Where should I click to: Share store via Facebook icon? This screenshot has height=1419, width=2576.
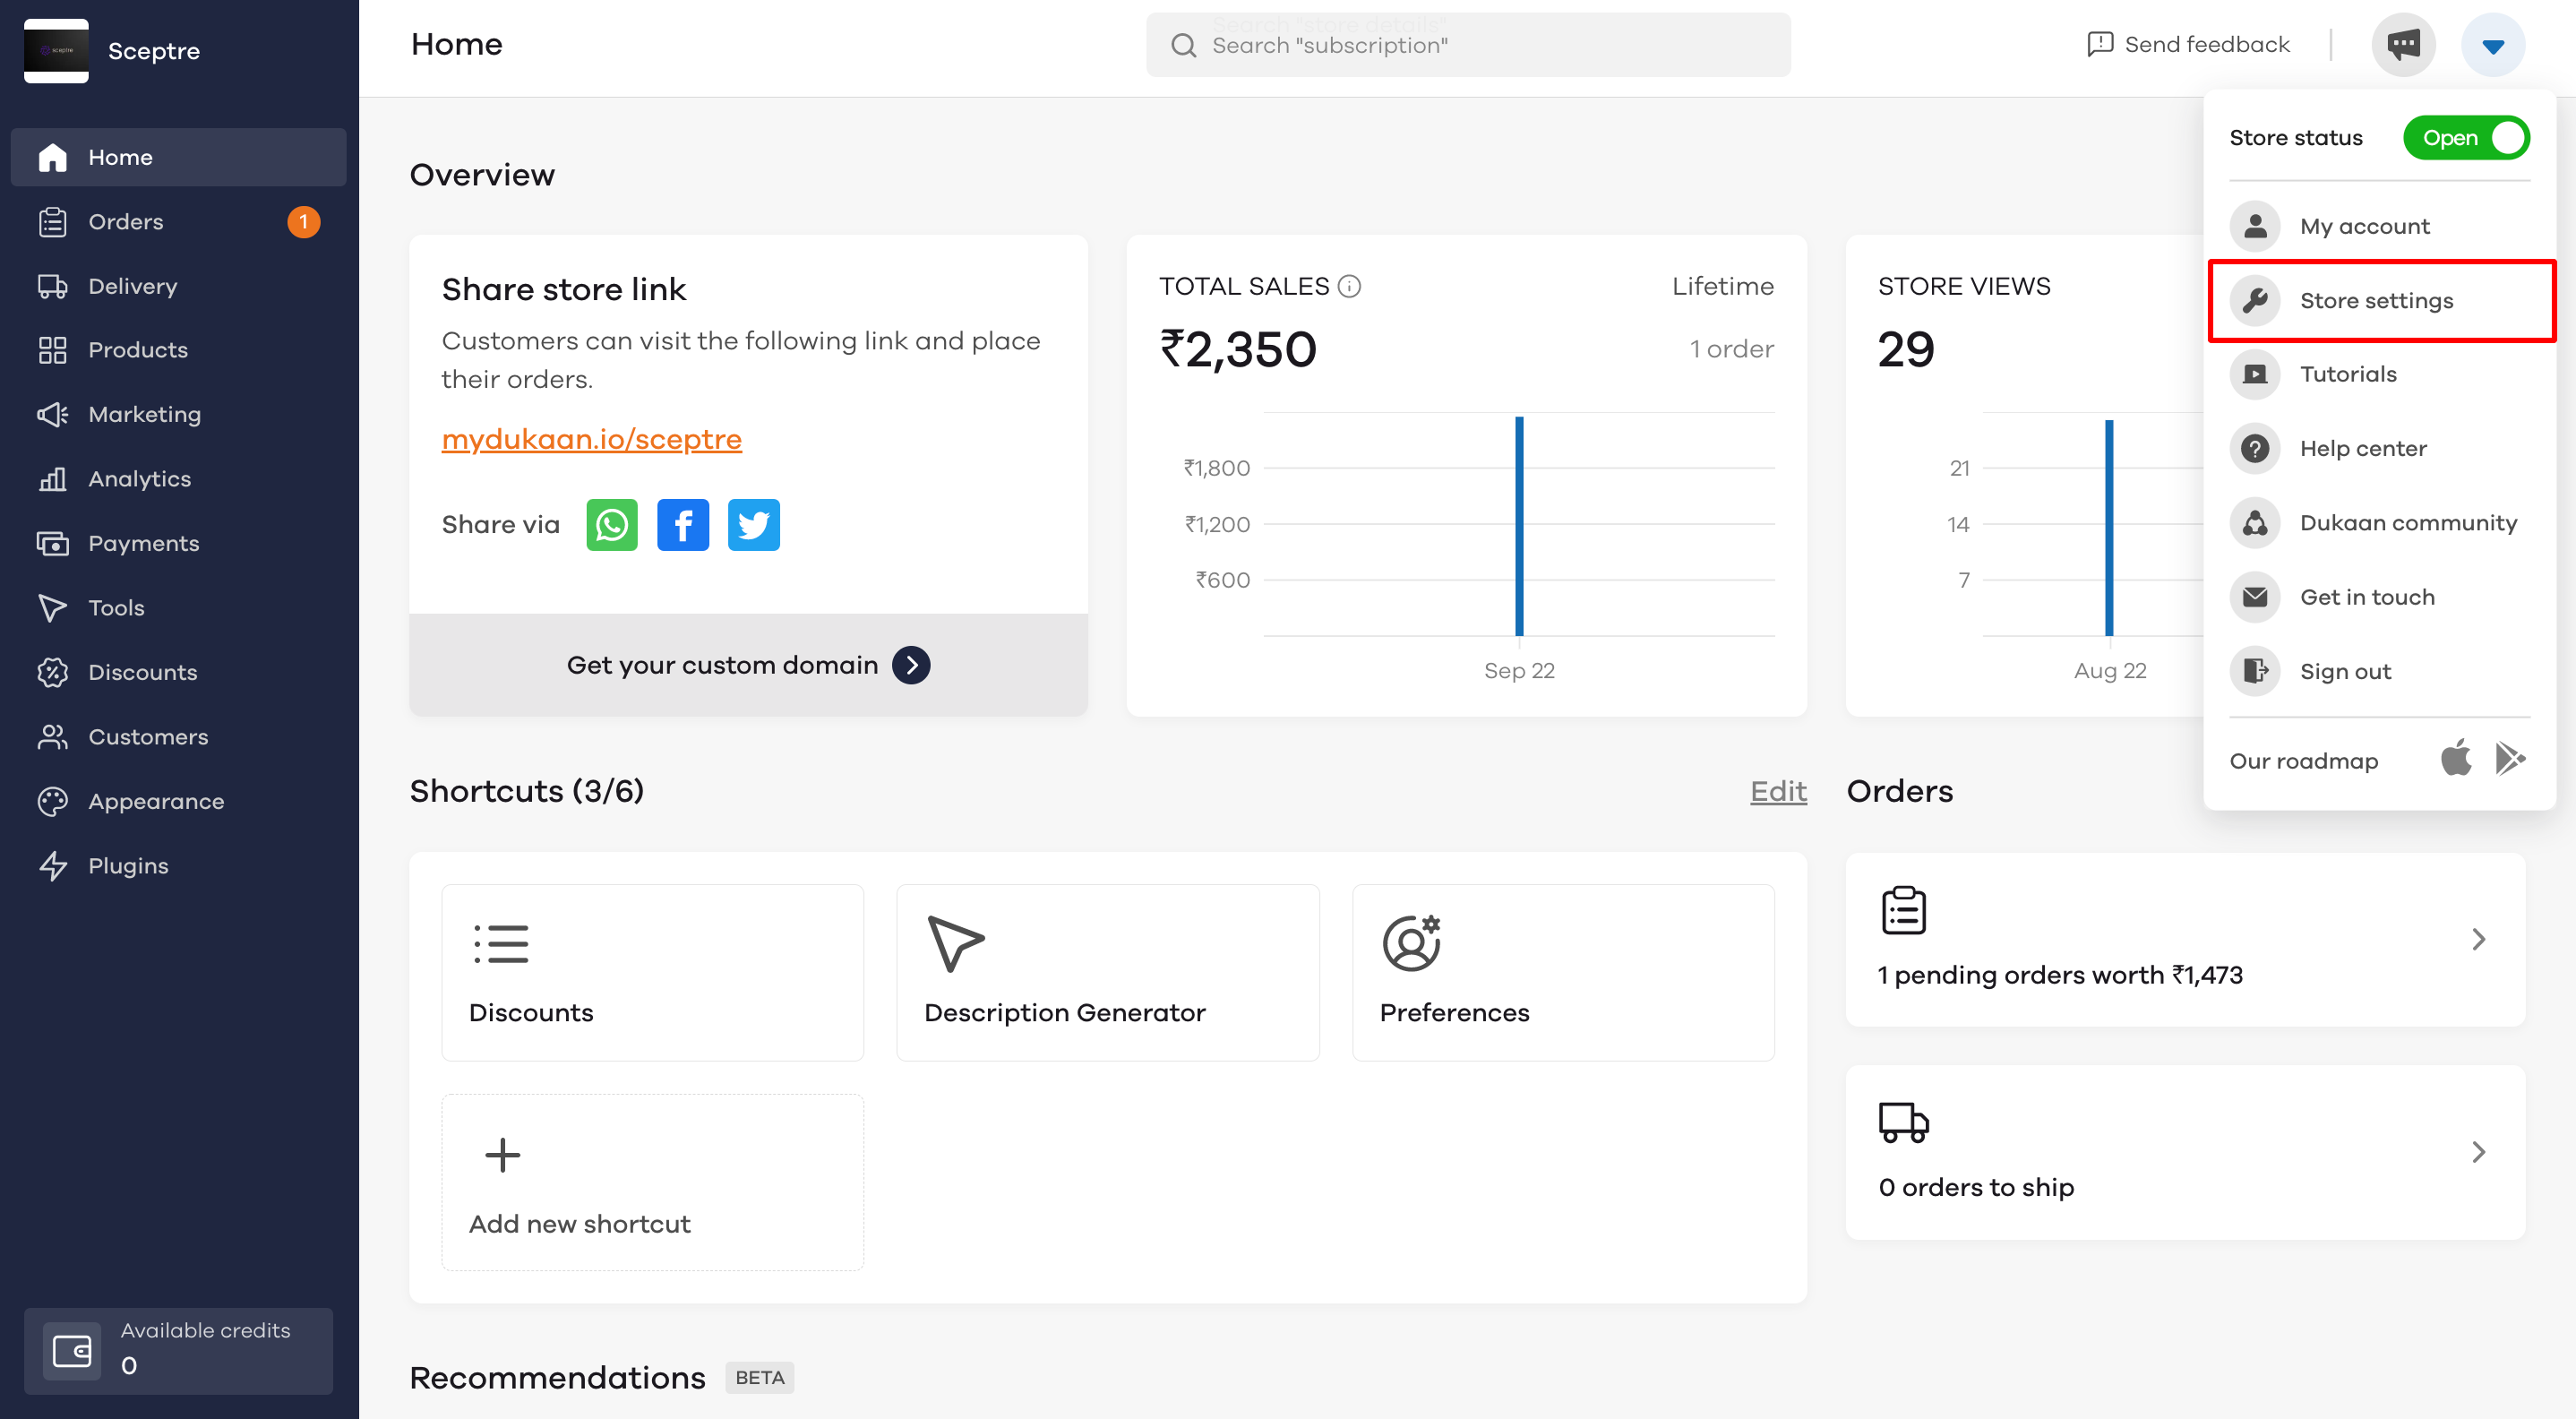click(683, 525)
